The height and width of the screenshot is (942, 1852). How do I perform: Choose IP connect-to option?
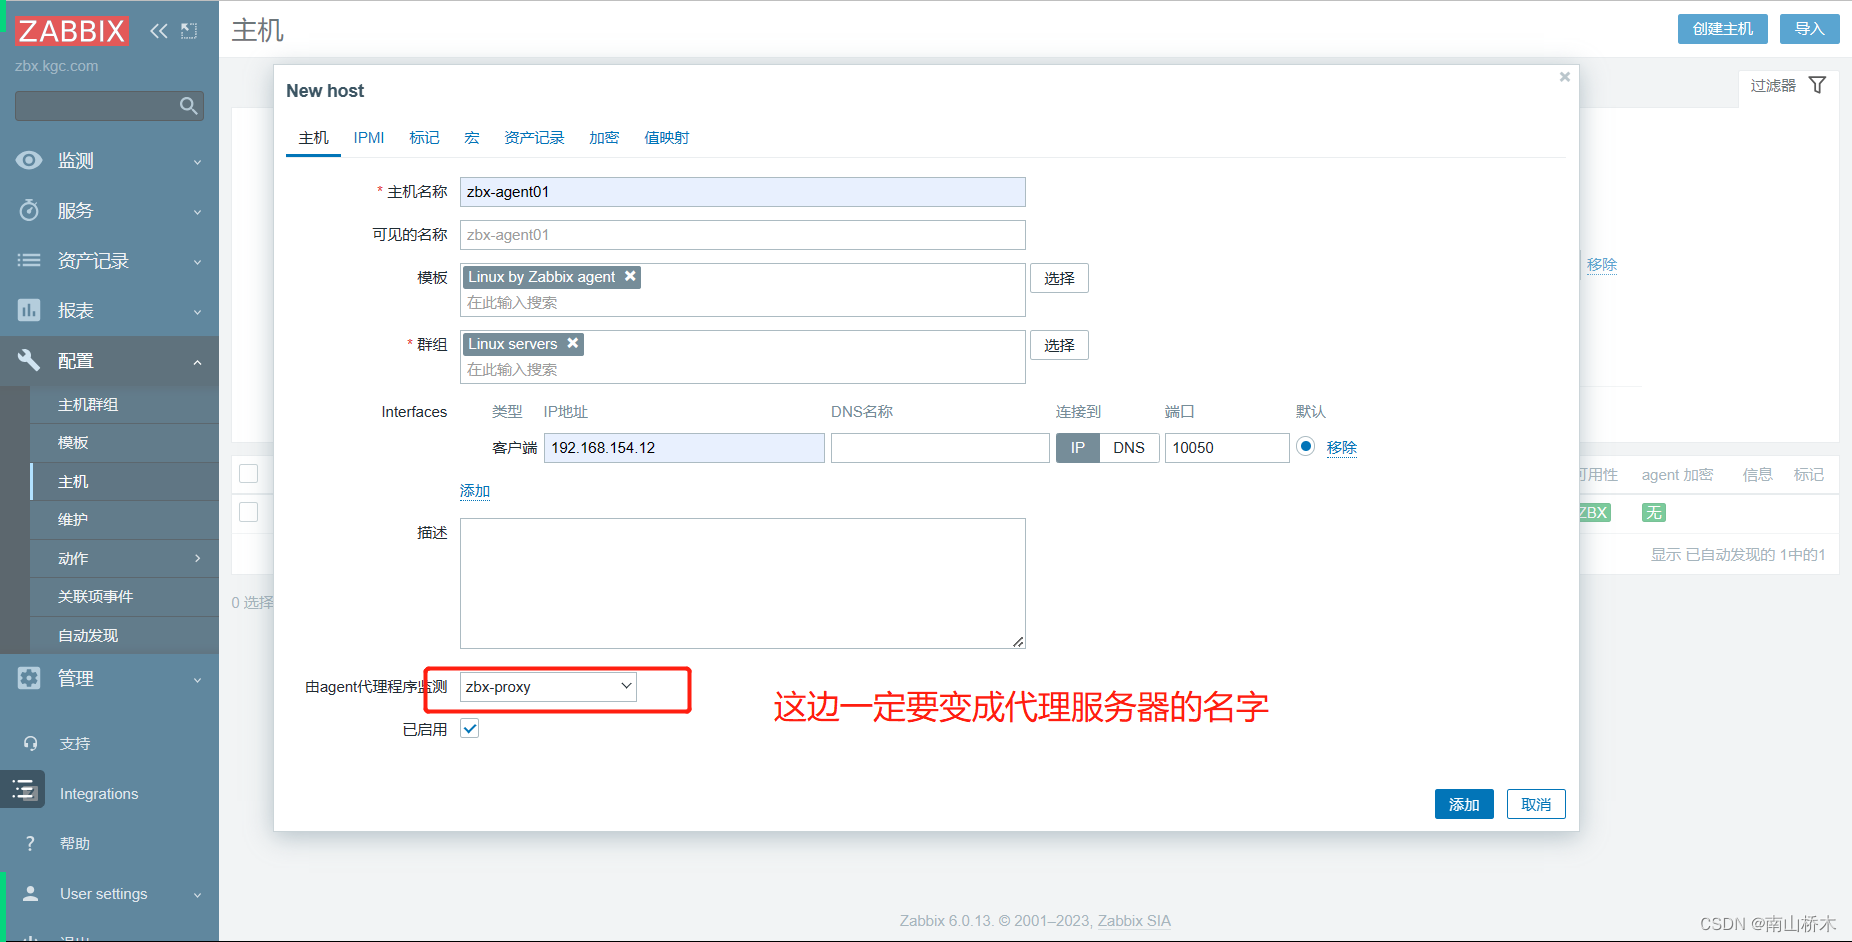pyautogui.click(x=1077, y=448)
